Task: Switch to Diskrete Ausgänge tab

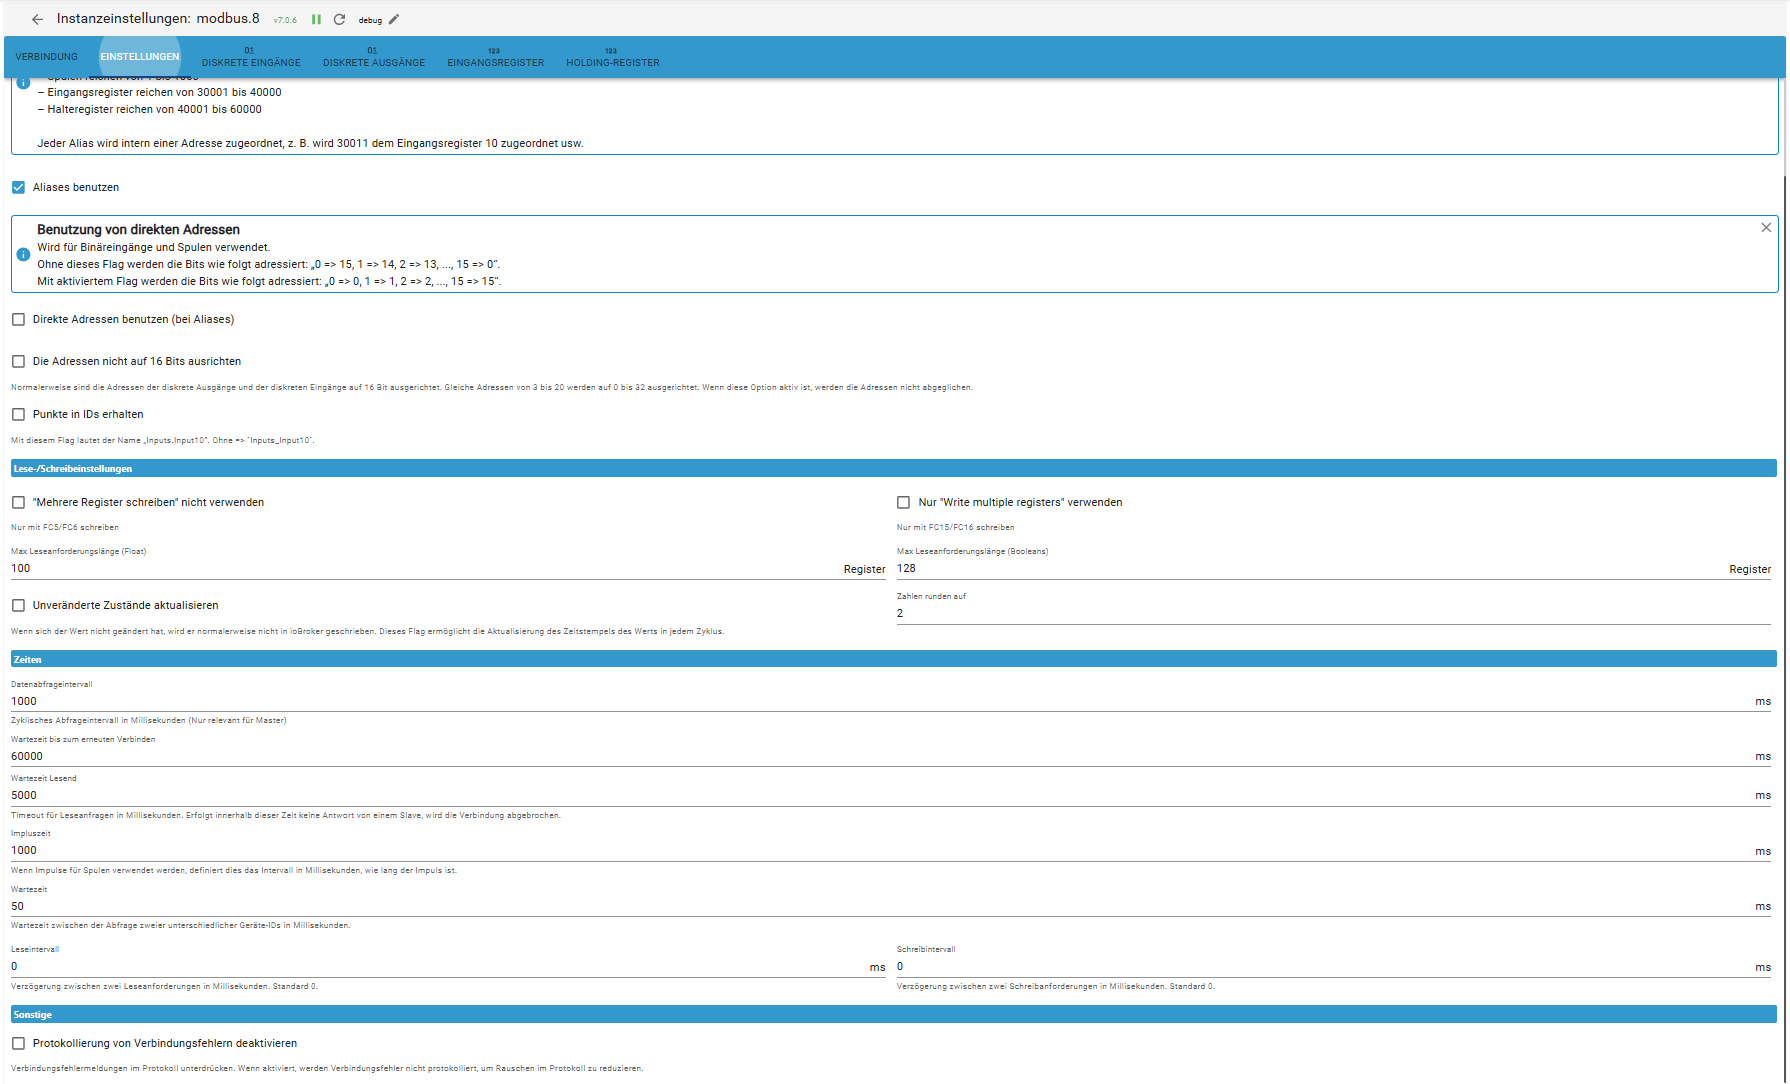Action: (374, 57)
